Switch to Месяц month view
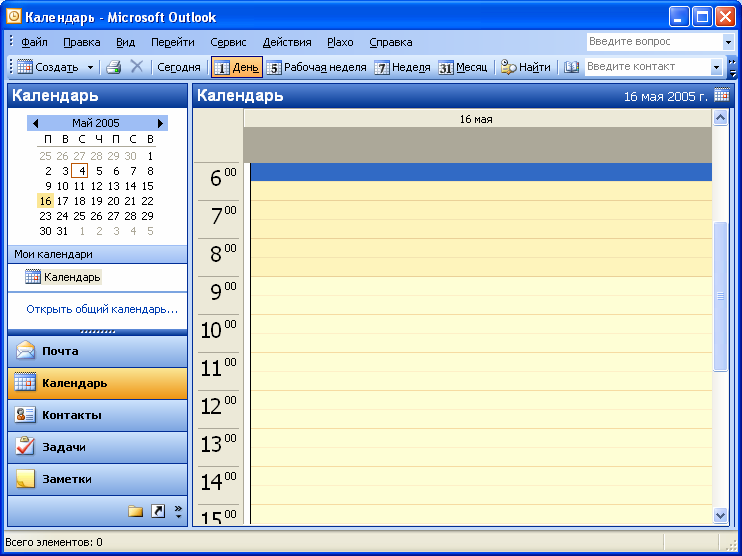Screen dimensions: 742x556 click(x=463, y=67)
